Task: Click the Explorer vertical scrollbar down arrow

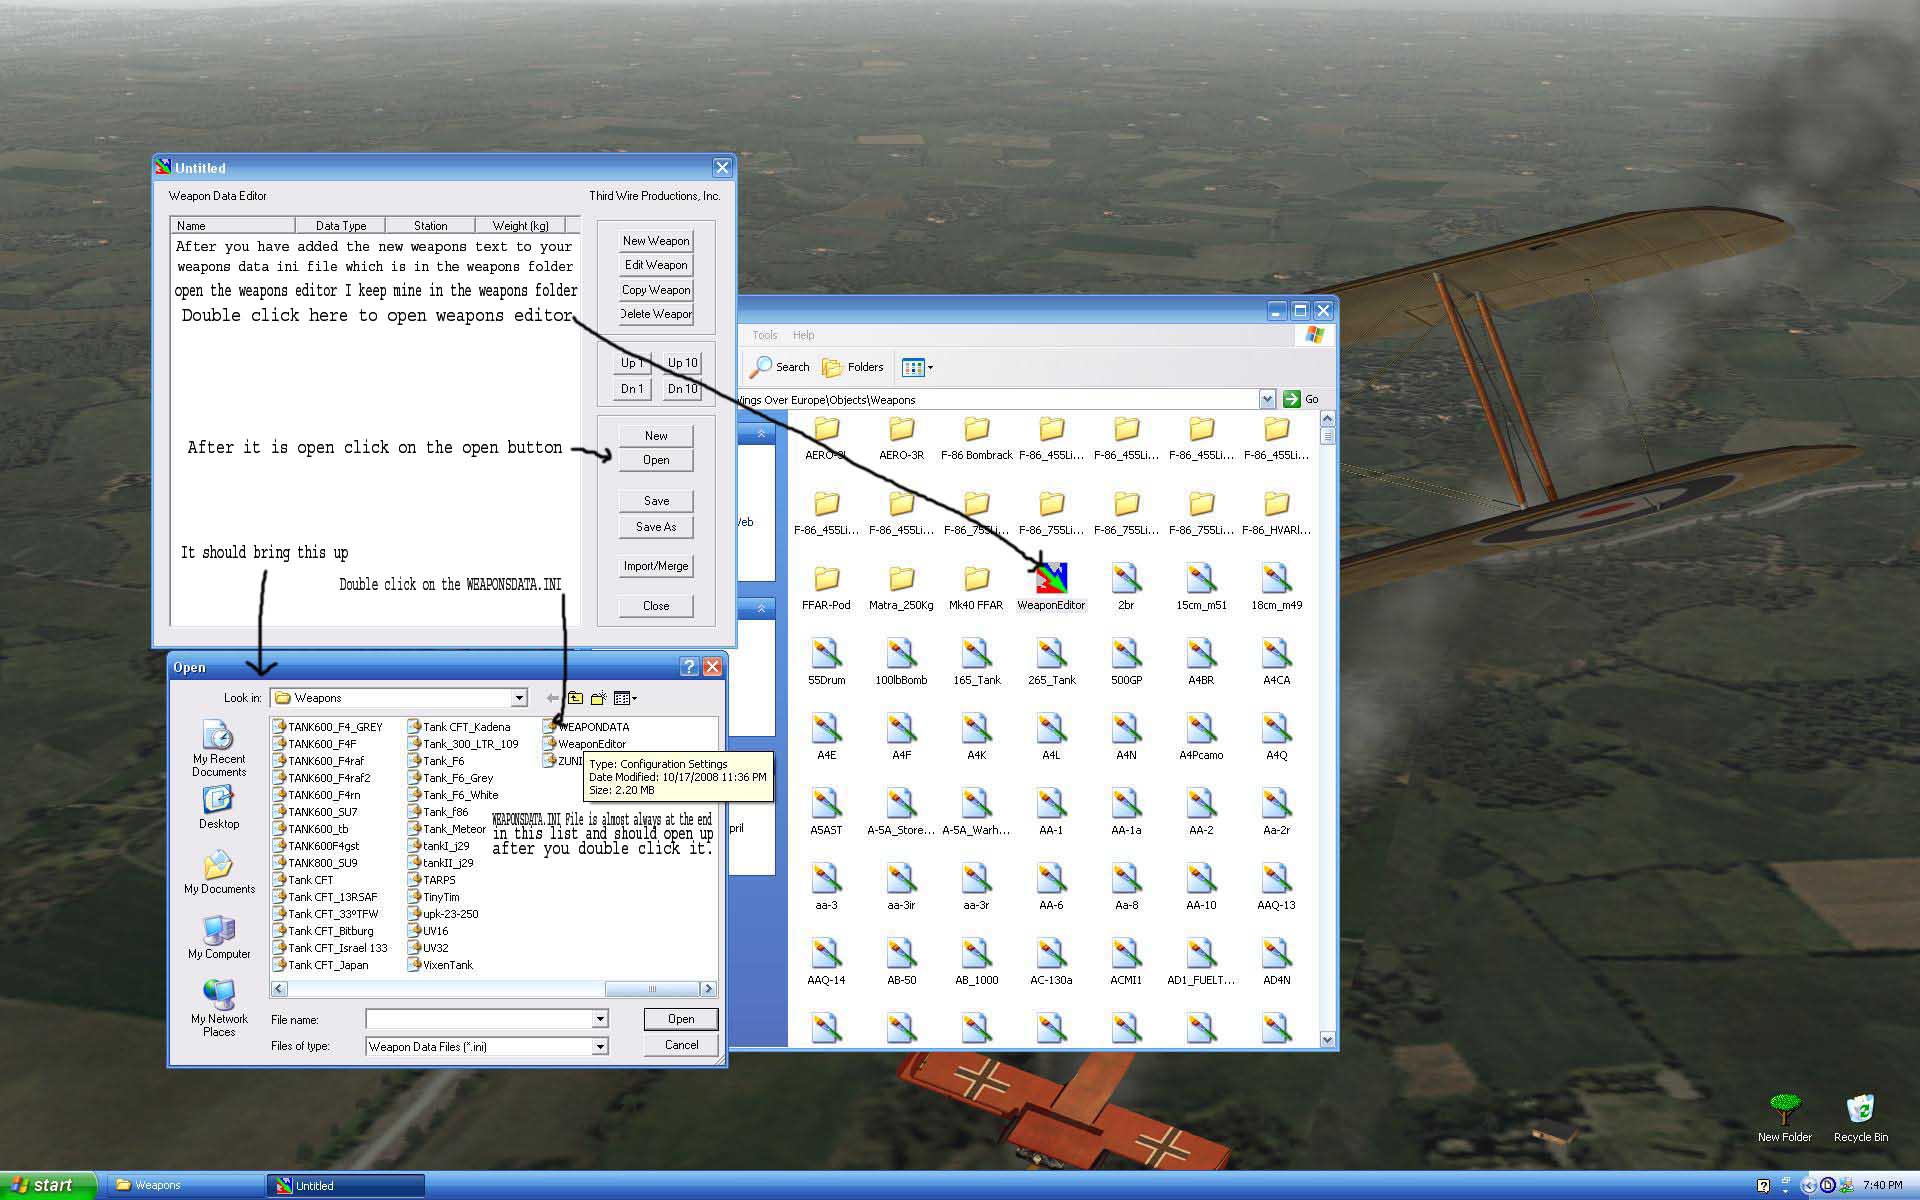Action: pyautogui.click(x=1328, y=1040)
